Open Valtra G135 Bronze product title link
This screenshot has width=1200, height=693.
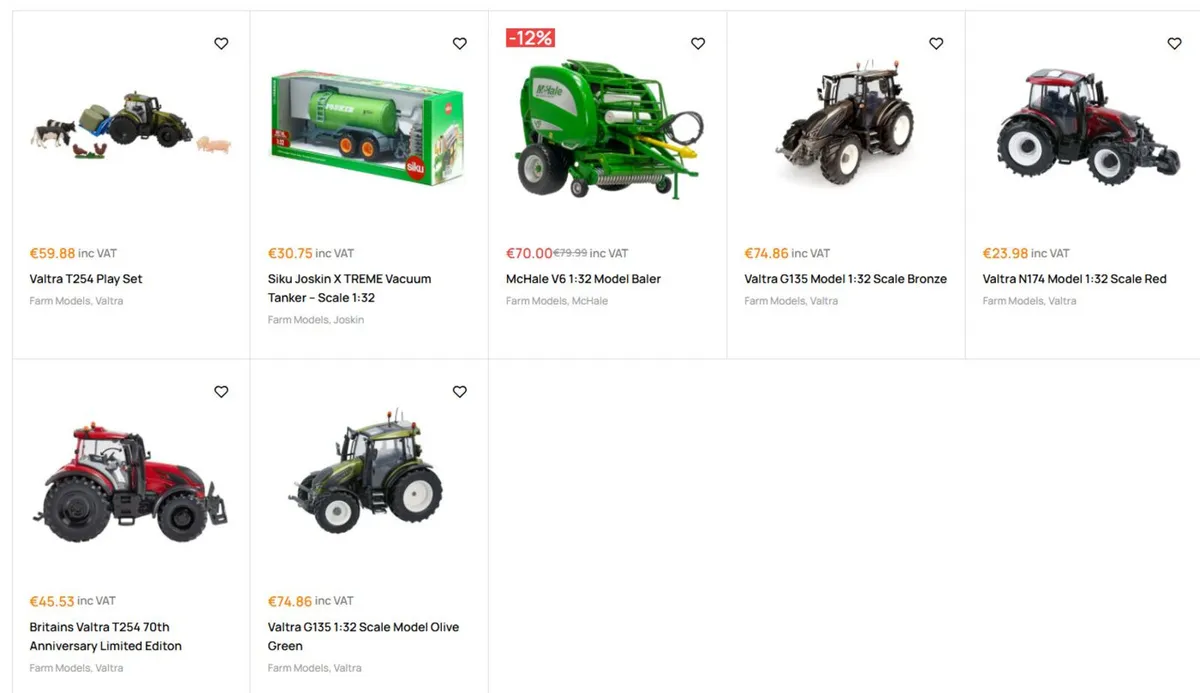(x=845, y=279)
